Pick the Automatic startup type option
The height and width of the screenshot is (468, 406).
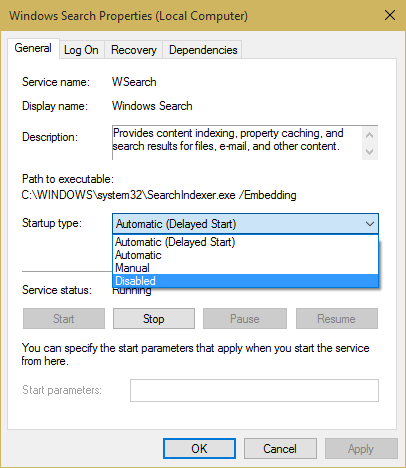tap(246, 255)
